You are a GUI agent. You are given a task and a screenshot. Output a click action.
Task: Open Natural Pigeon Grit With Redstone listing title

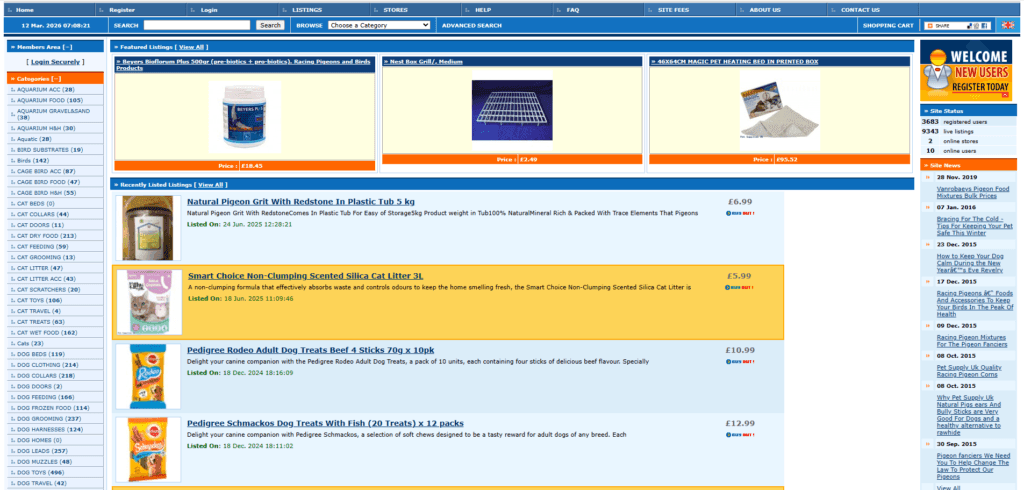300,202
